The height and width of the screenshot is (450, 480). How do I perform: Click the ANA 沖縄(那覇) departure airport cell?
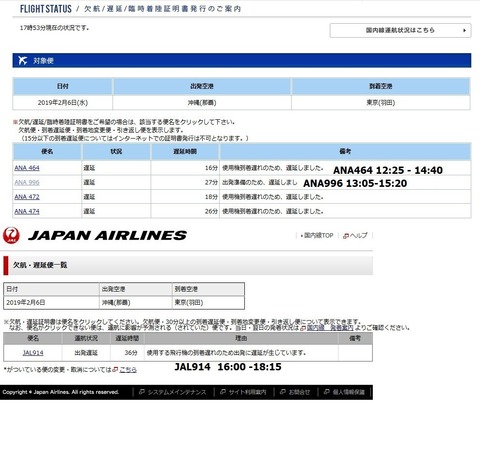pyautogui.click(x=202, y=103)
